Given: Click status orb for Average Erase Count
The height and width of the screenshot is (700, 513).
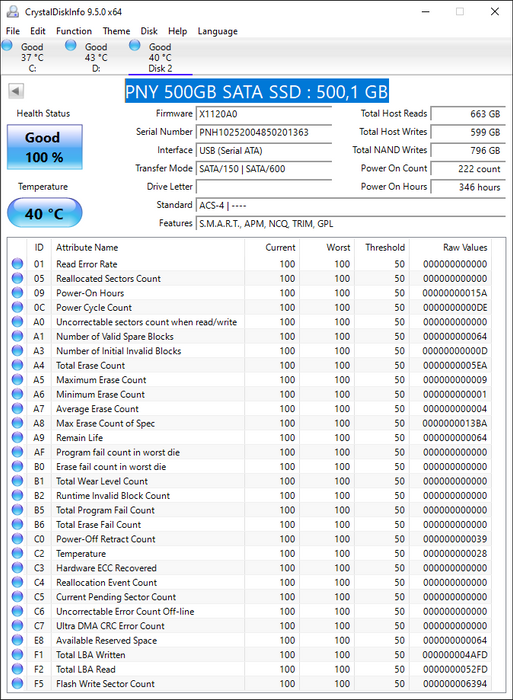Looking at the screenshot, I should pos(17,408).
